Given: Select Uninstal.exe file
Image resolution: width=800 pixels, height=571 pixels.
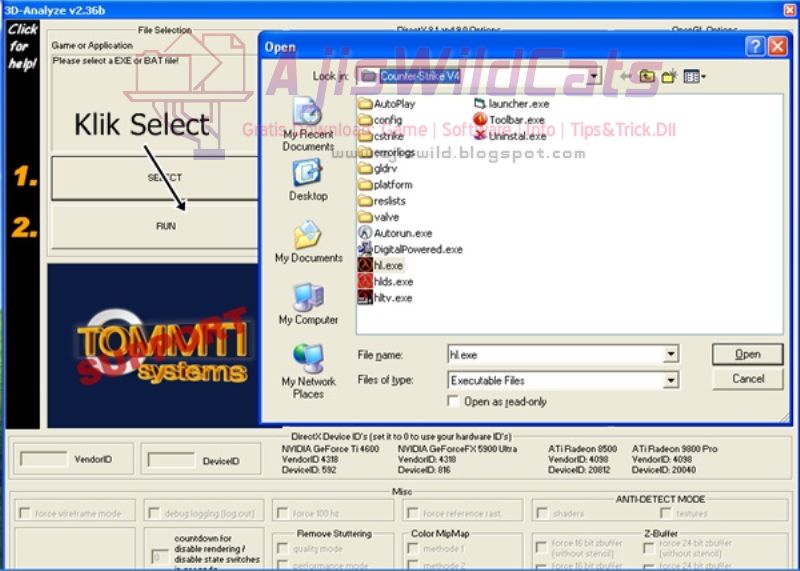Looking at the screenshot, I should [x=510, y=136].
